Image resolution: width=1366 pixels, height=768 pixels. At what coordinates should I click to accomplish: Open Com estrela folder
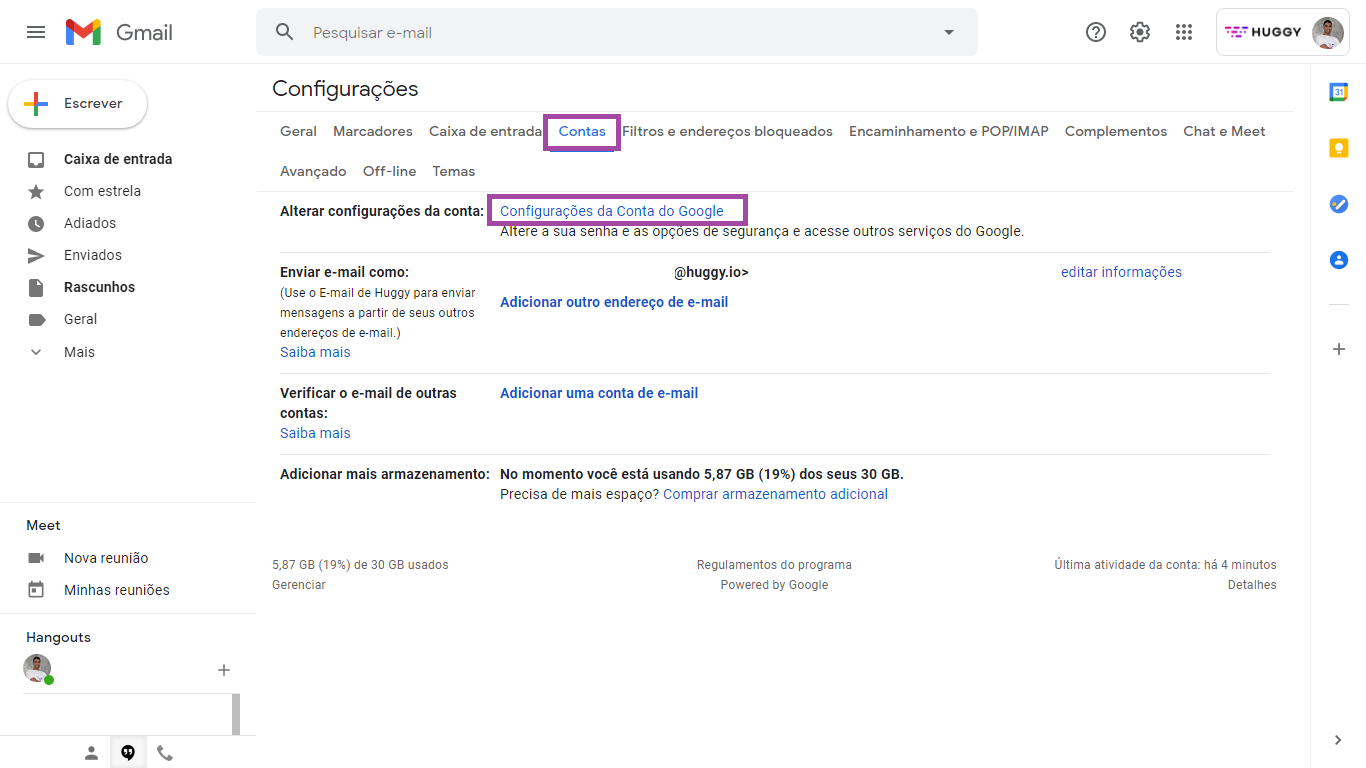[x=102, y=191]
